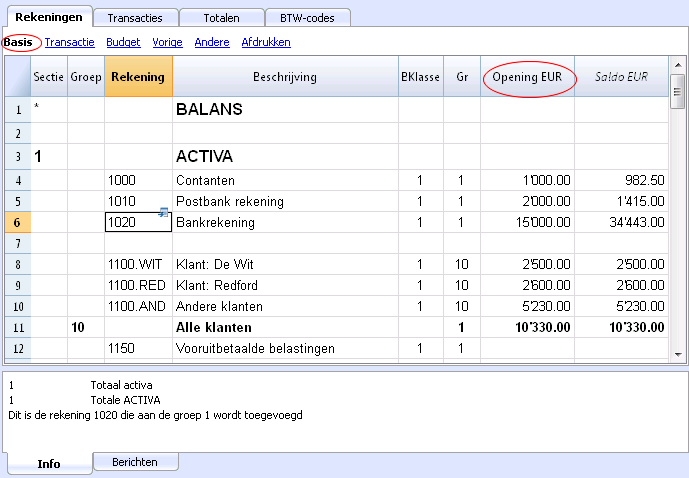689x478 pixels.
Task: Click the vertical scrollbar thumb of the table
Action: tap(678, 91)
